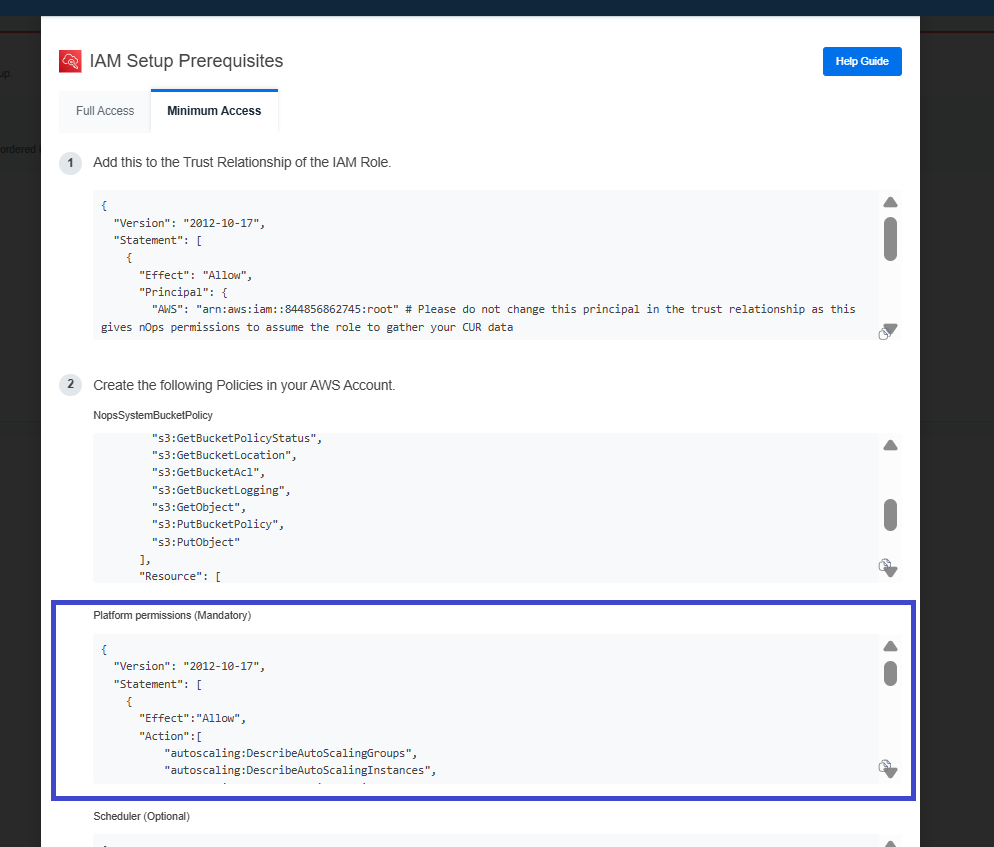994x847 pixels.
Task: Click the NopsSystemBucketPolicy scrollbar thumb
Action: 890,515
